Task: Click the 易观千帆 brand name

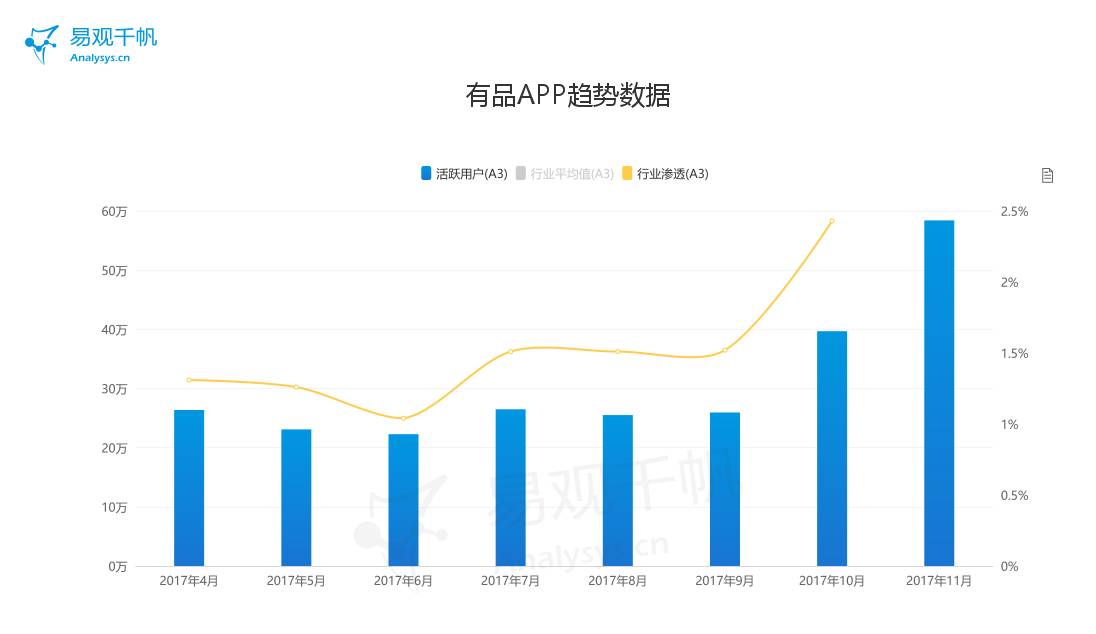Action: pos(113,36)
